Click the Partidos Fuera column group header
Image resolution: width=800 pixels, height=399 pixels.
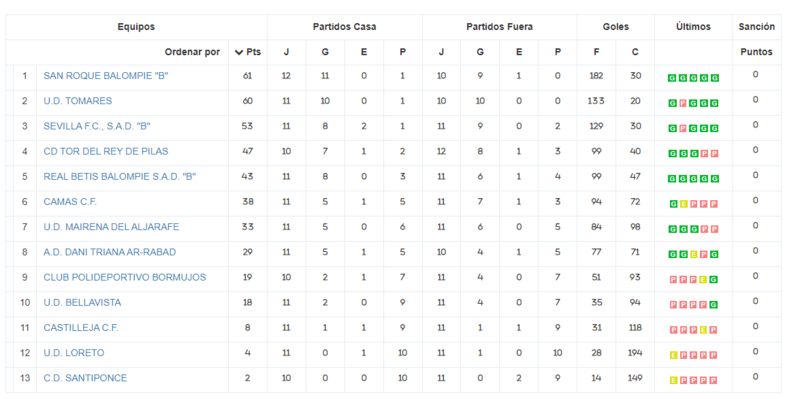(x=499, y=27)
